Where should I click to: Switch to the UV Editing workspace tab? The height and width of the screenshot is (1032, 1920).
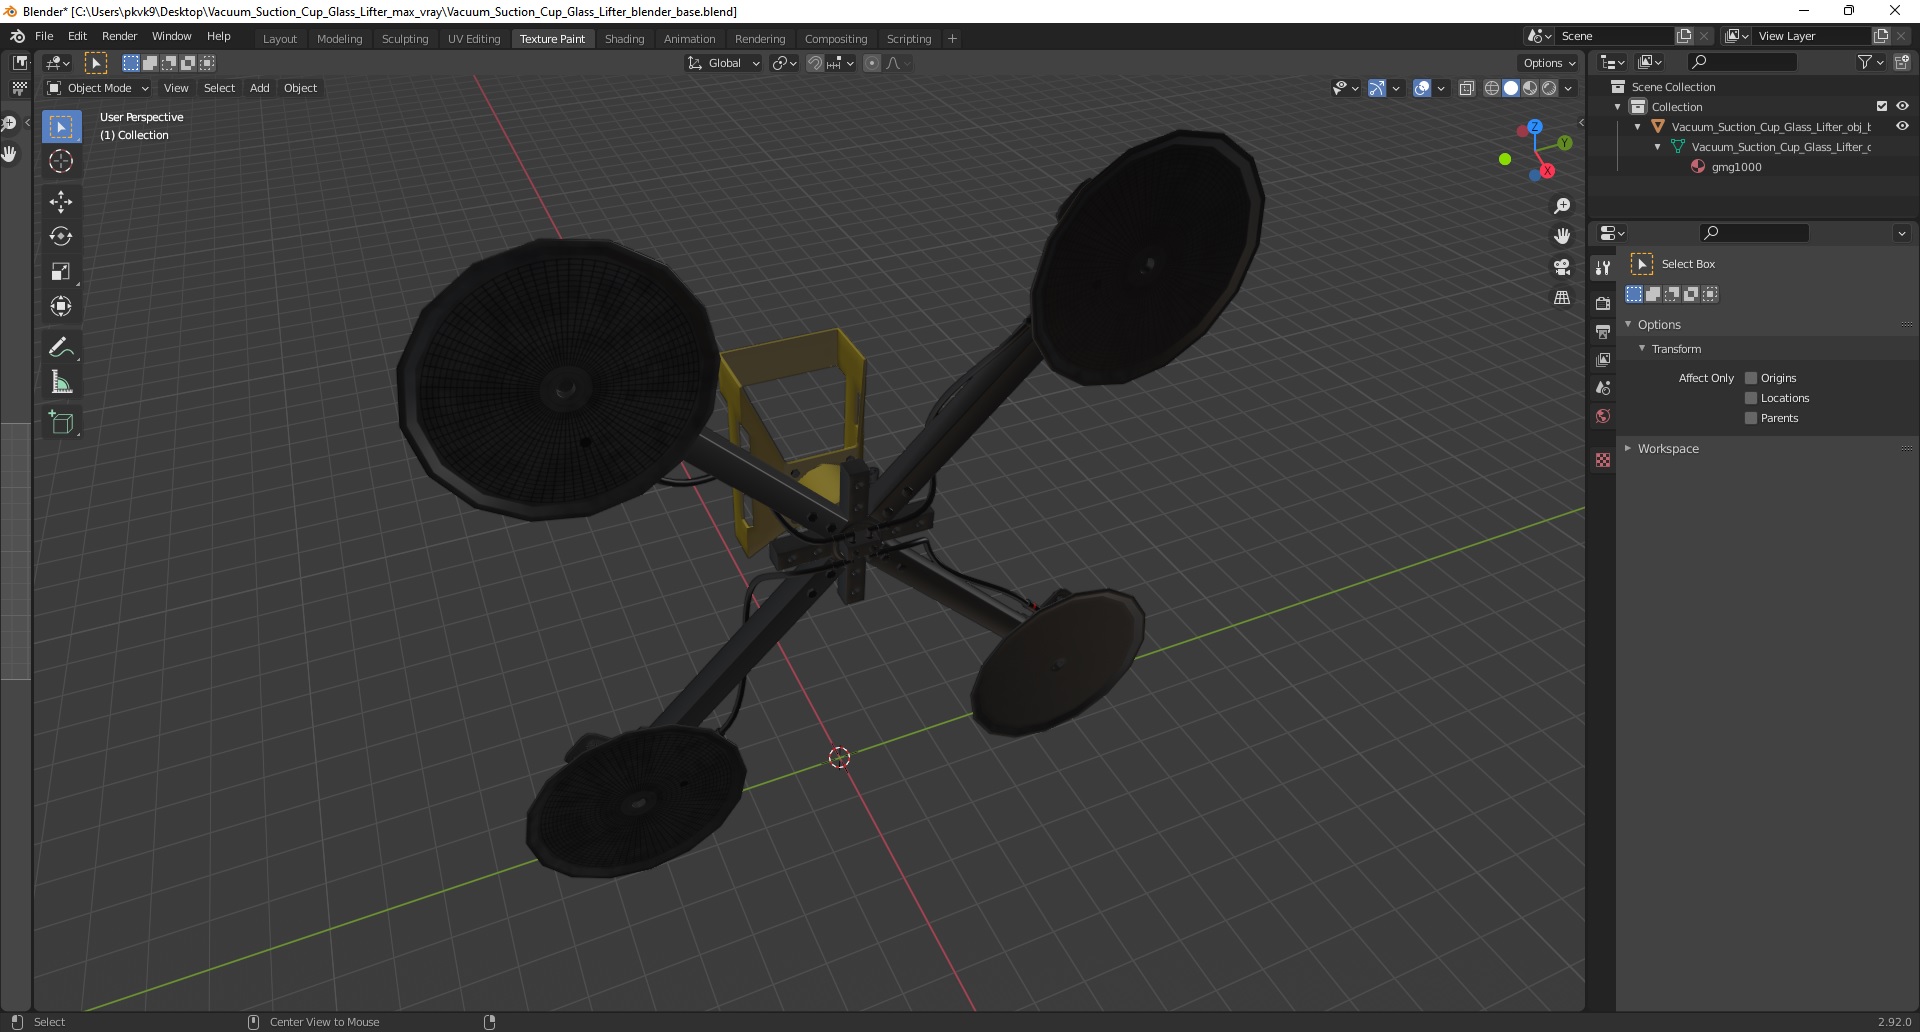[x=474, y=38]
